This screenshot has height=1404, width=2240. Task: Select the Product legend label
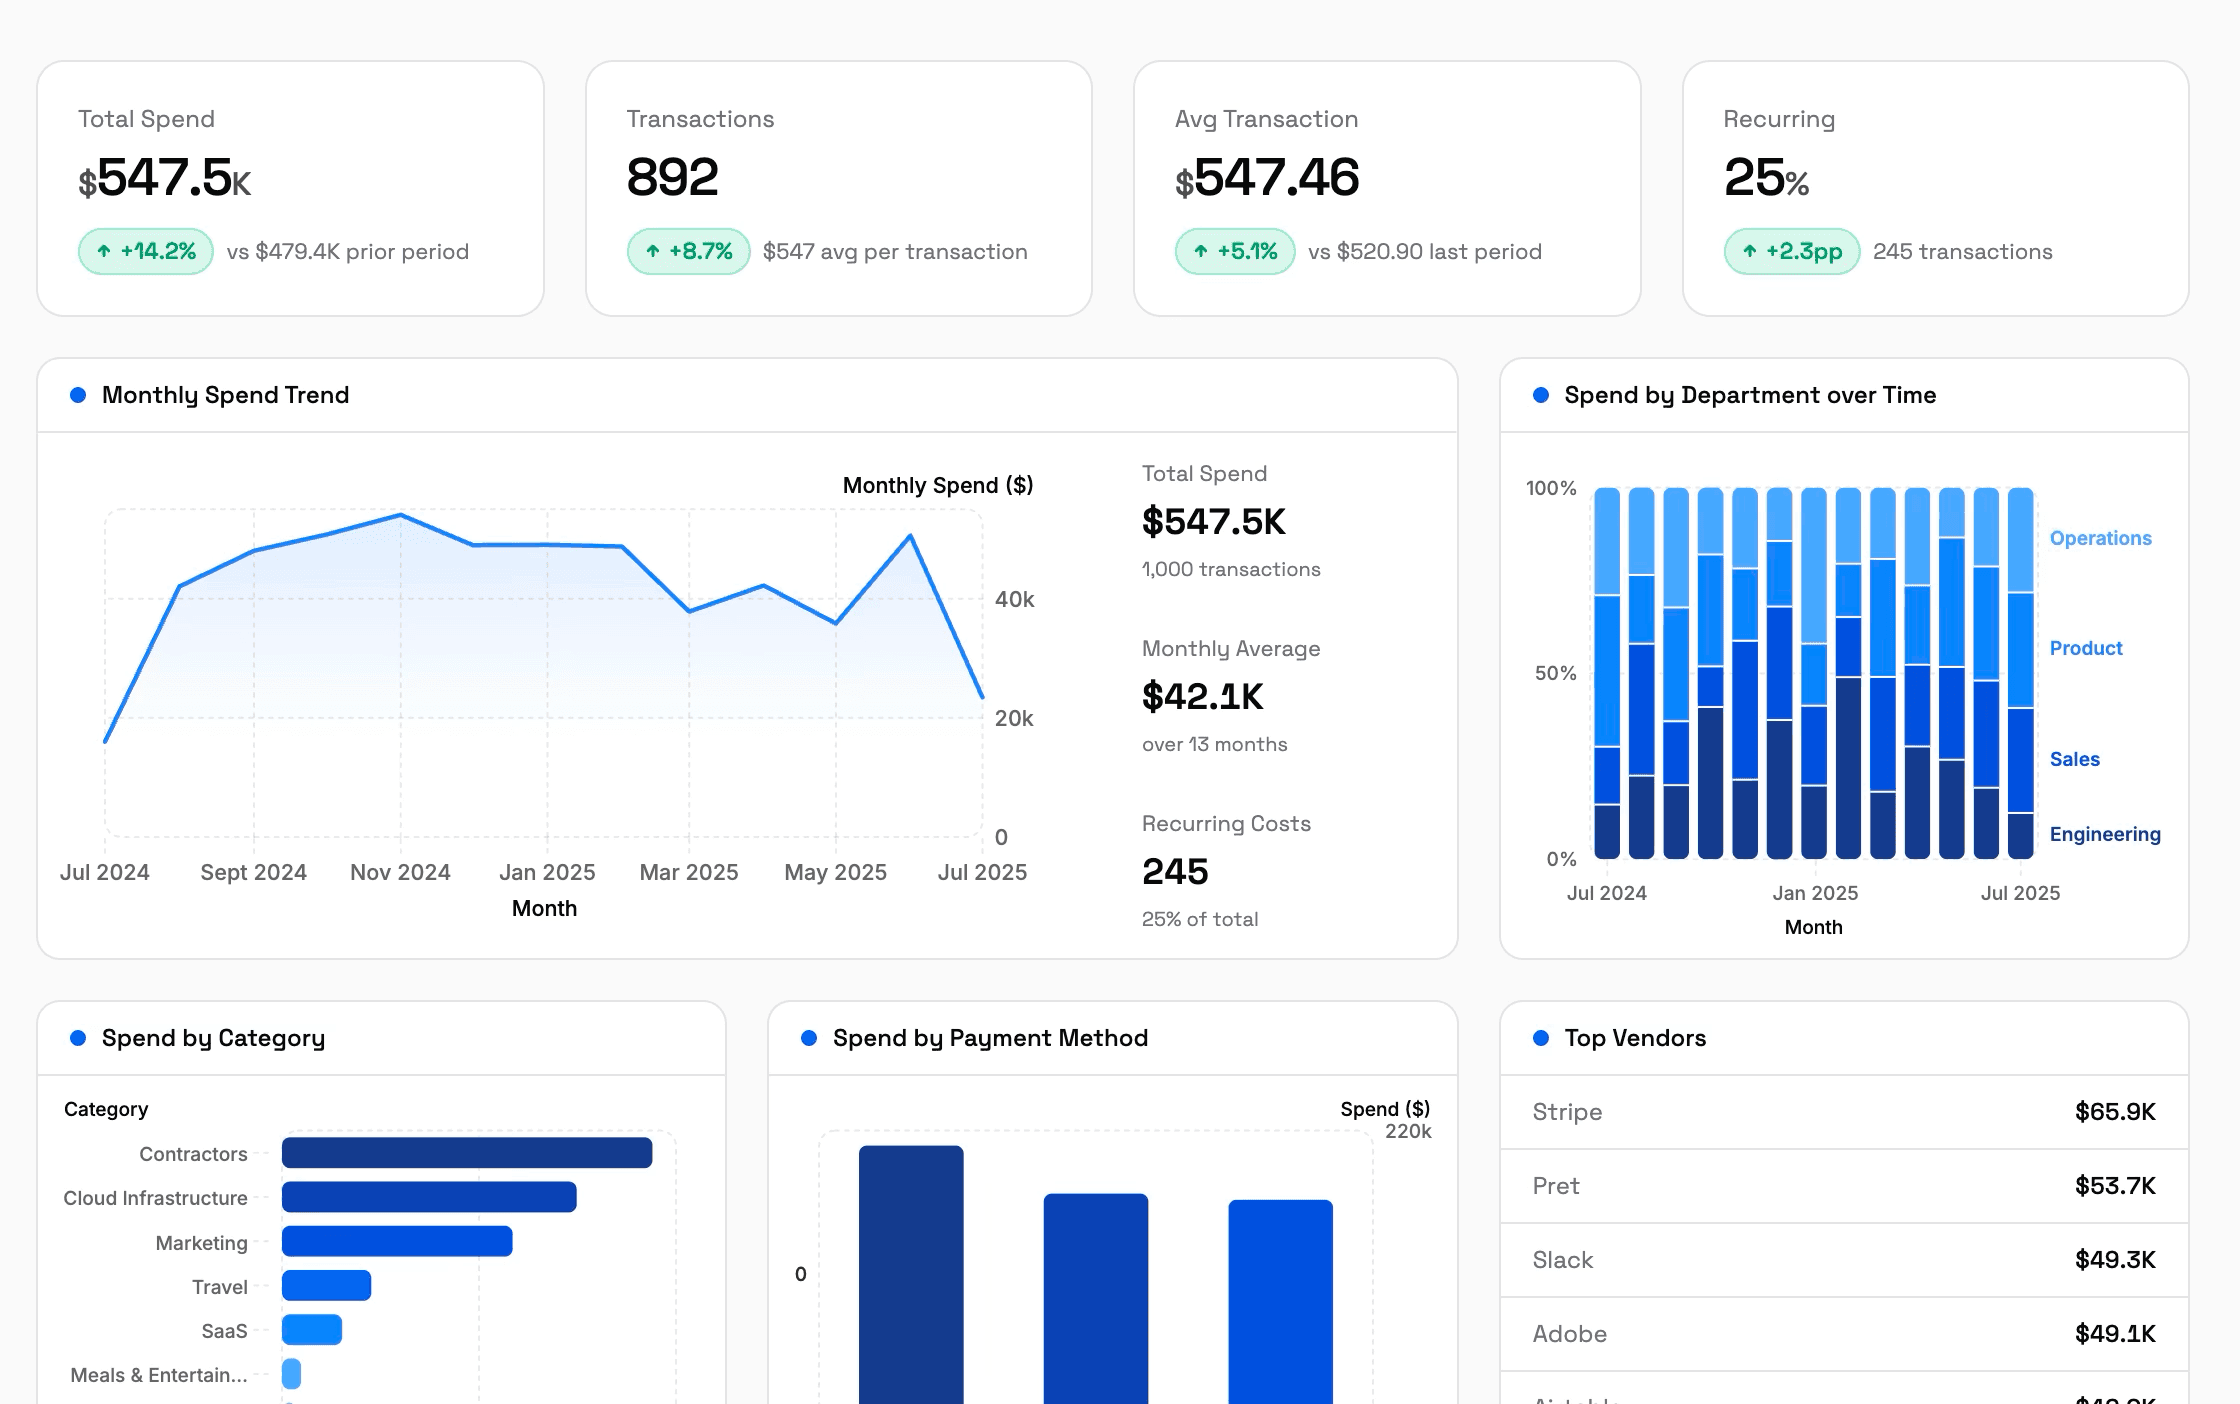tap(2085, 648)
